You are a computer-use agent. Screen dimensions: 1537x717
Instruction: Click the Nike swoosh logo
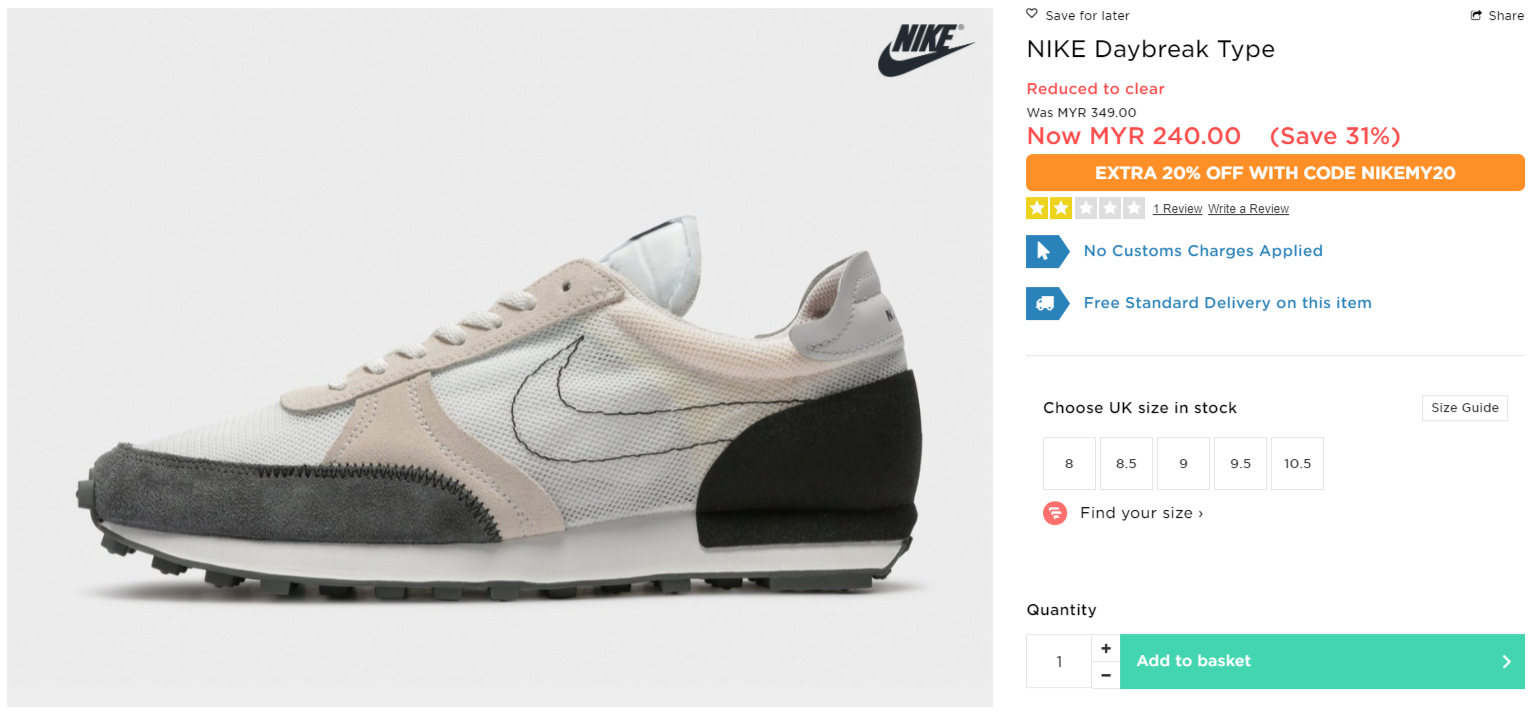[x=926, y=50]
